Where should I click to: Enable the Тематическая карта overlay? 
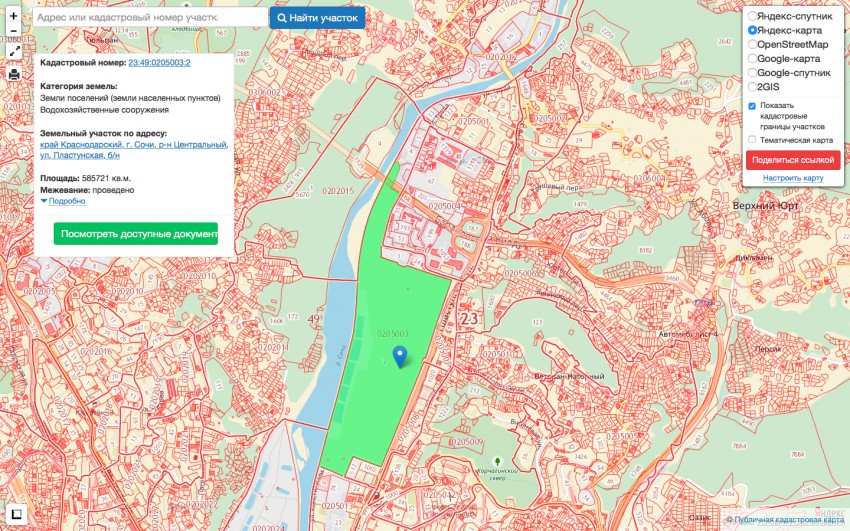752,140
